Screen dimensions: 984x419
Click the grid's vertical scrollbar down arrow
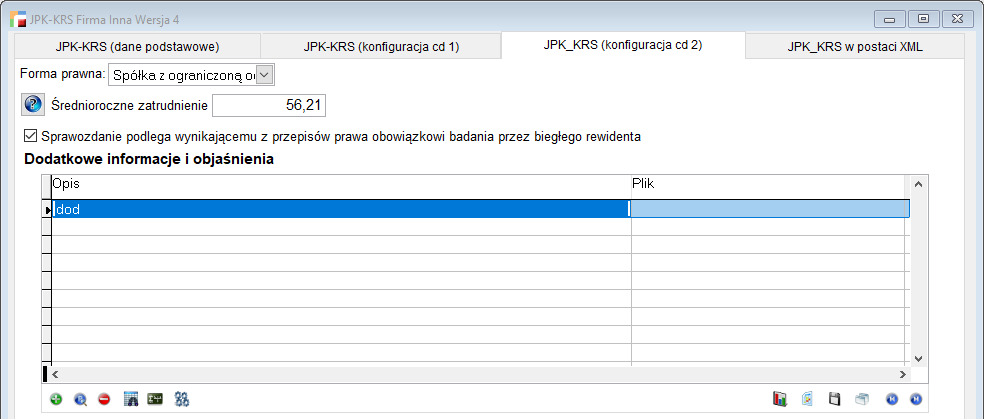pyautogui.click(x=919, y=357)
